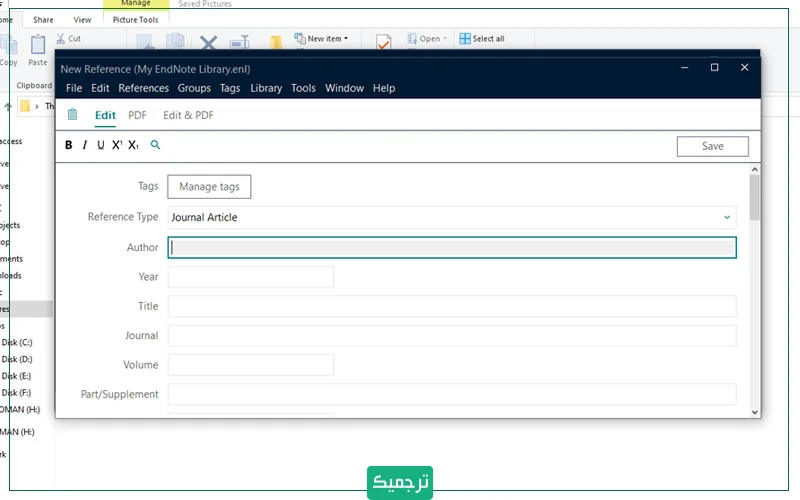Screen dimensions: 800x500
Task: Switch to the PDF tab
Action: pyautogui.click(x=137, y=115)
